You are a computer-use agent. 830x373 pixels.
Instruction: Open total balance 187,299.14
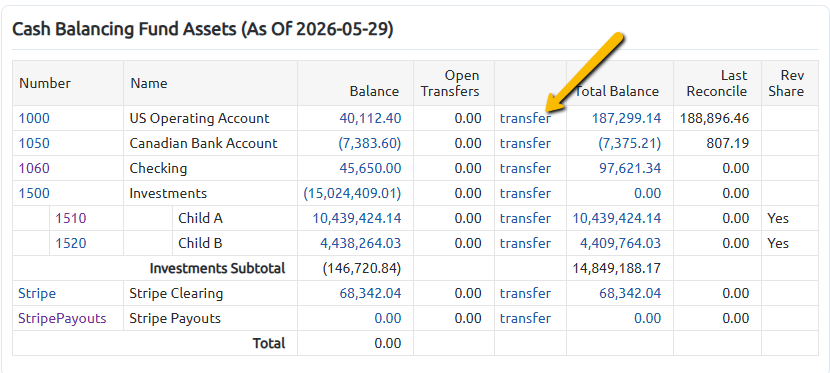[x=626, y=119]
